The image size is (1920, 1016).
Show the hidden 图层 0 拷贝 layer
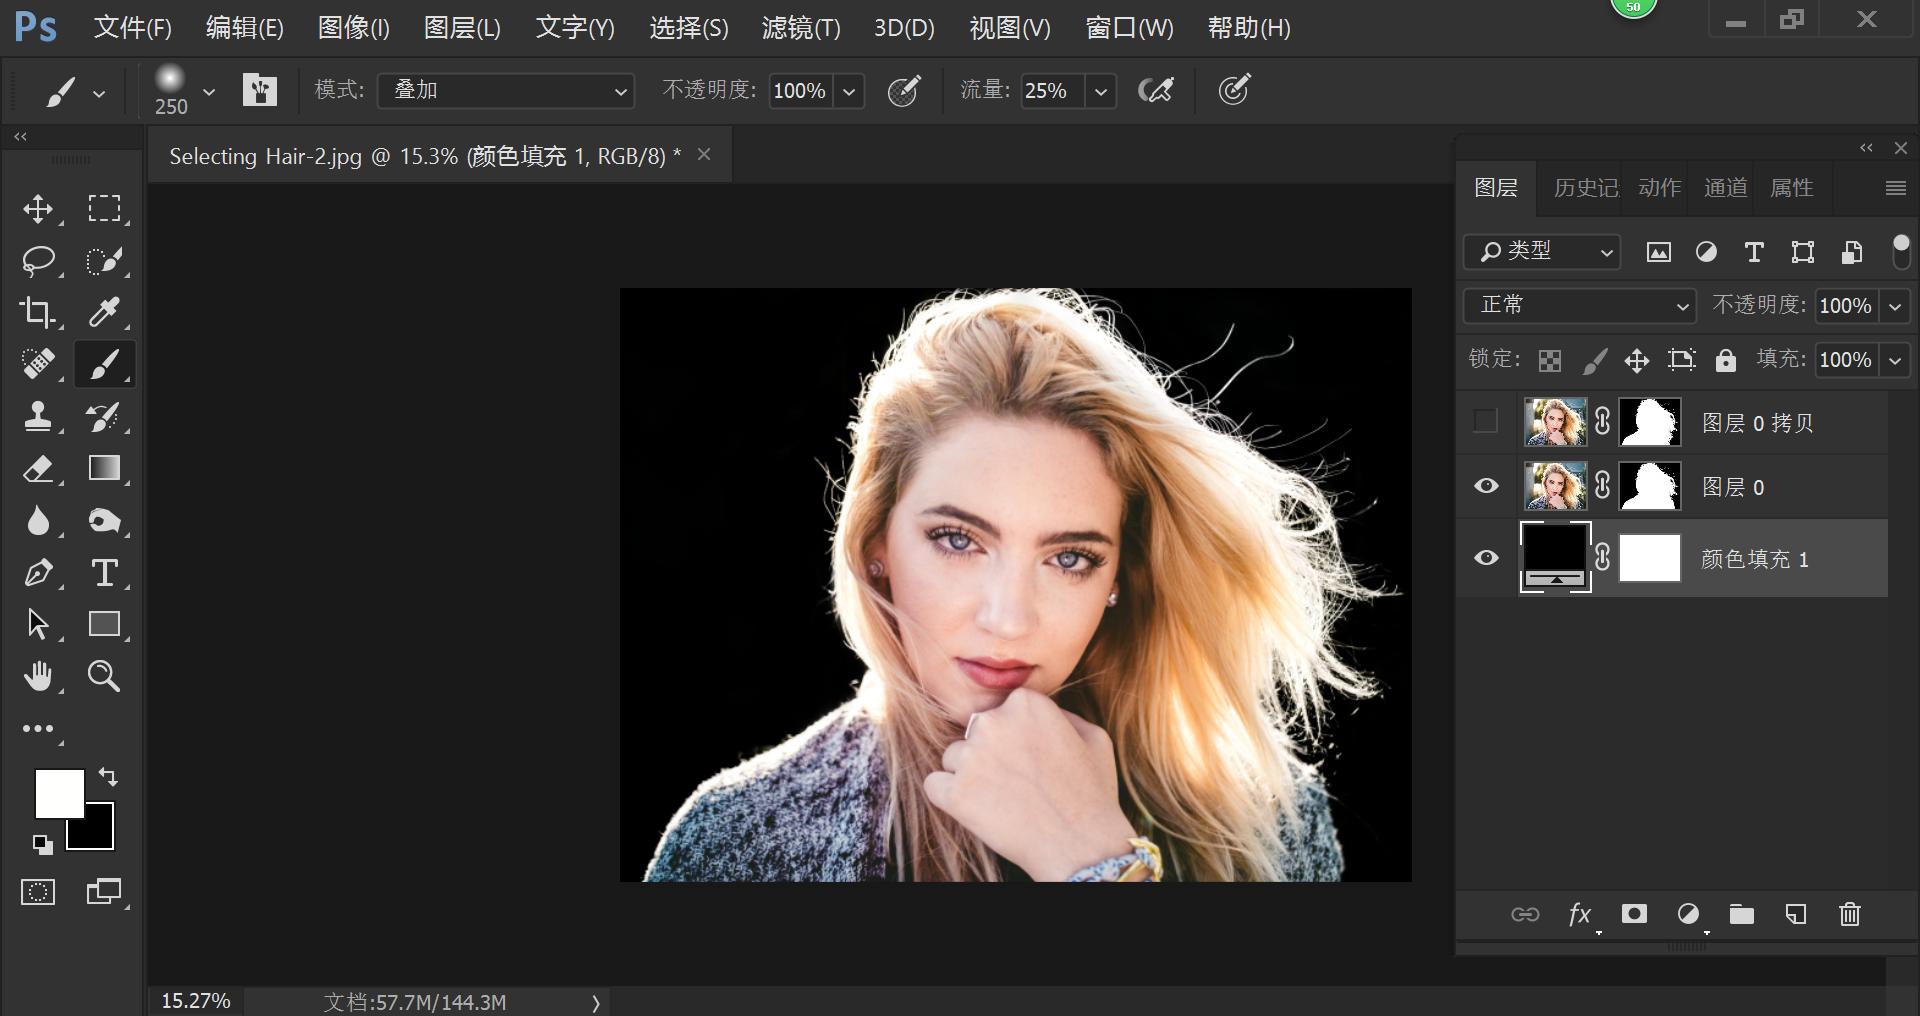point(1485,422)
